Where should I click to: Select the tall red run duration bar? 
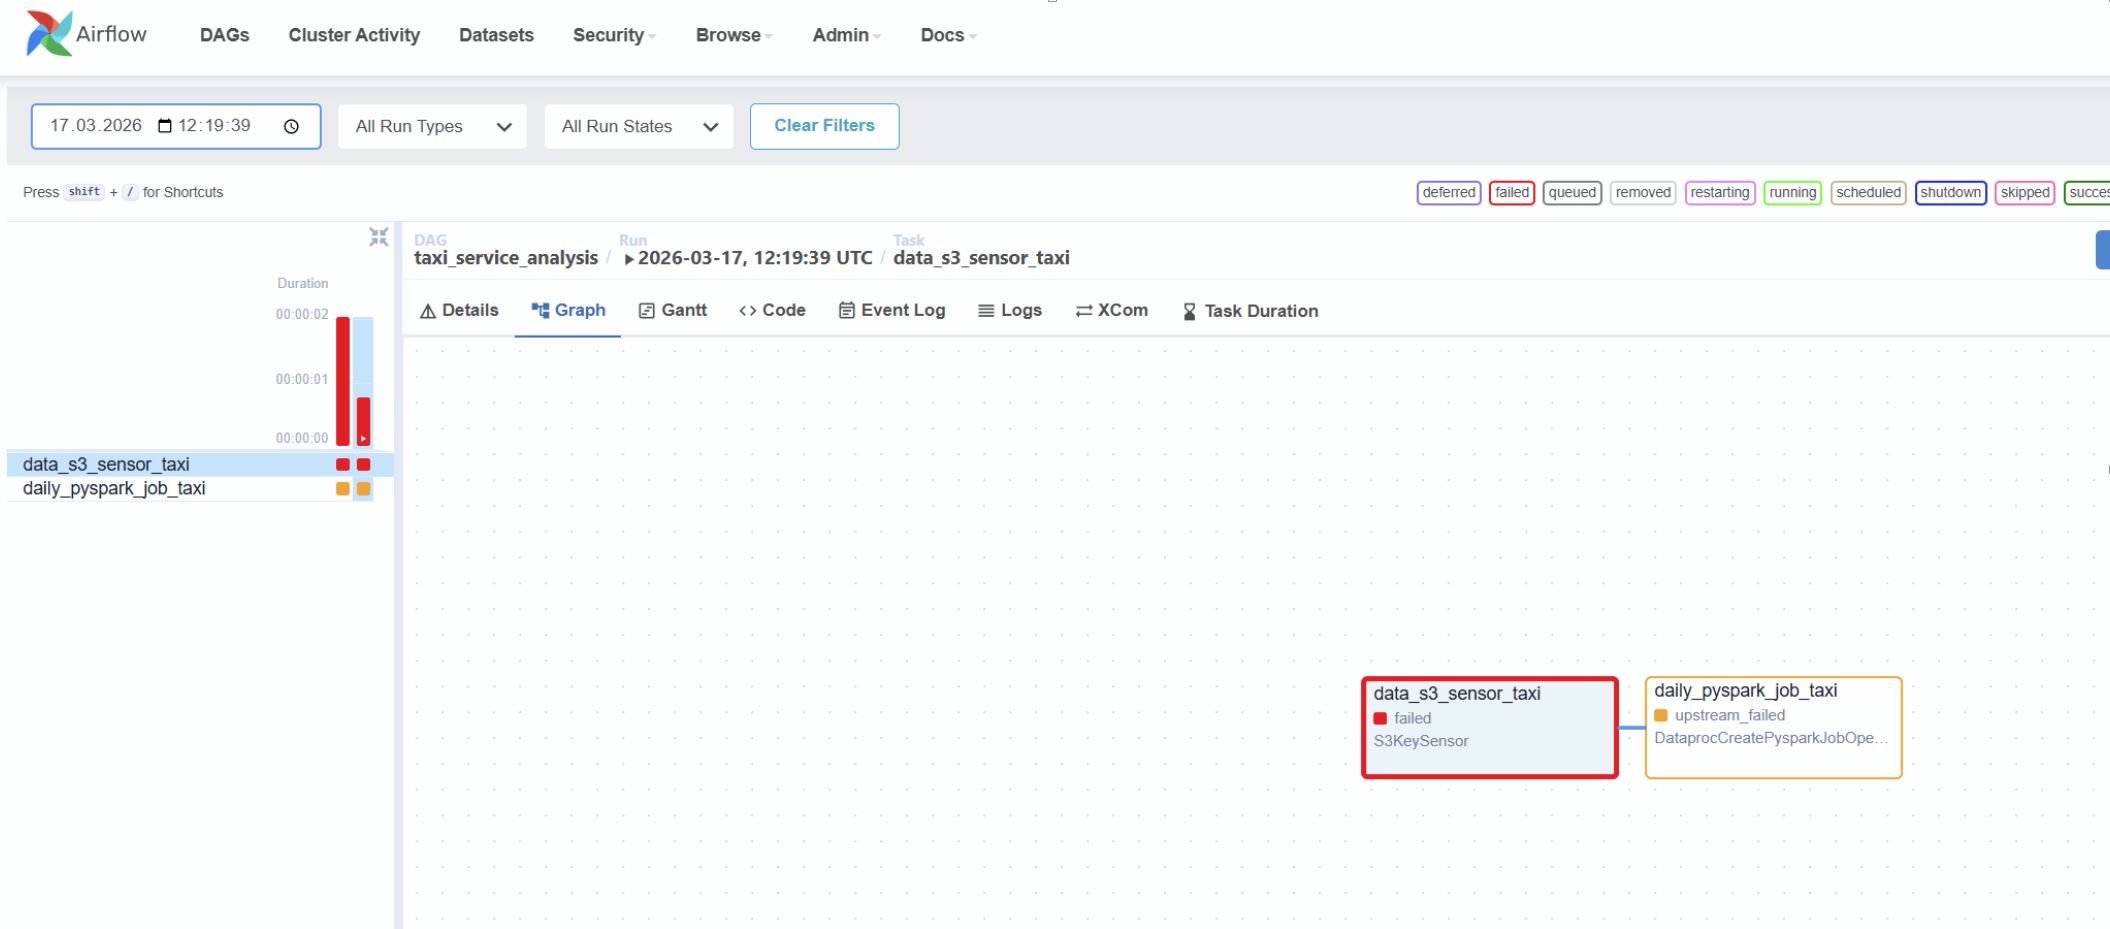coord(343,381)
